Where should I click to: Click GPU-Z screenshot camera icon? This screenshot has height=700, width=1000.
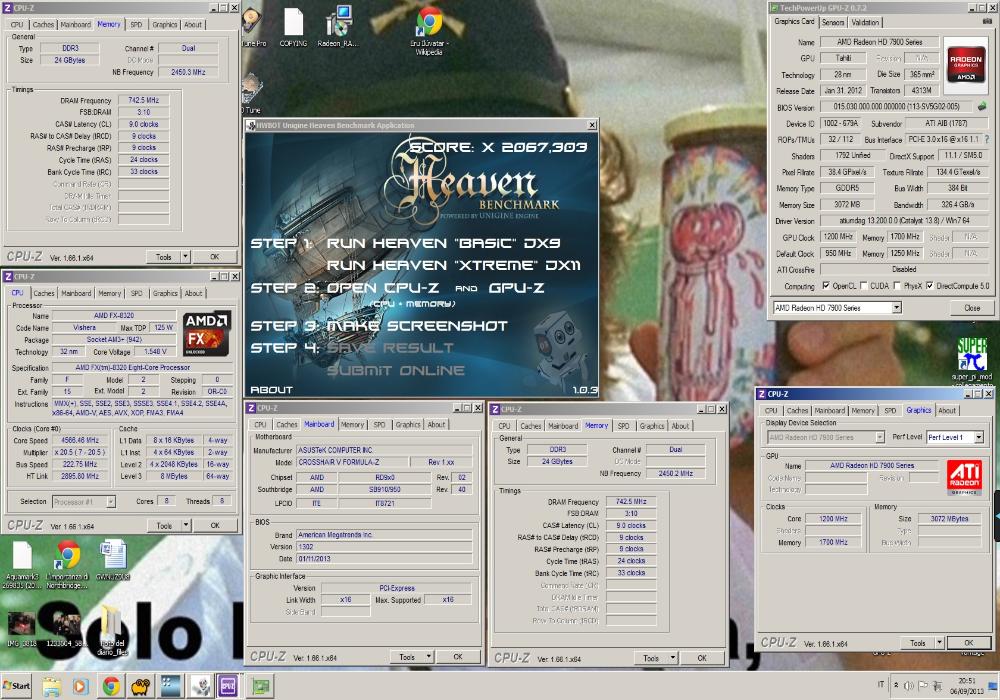point(987,22)
